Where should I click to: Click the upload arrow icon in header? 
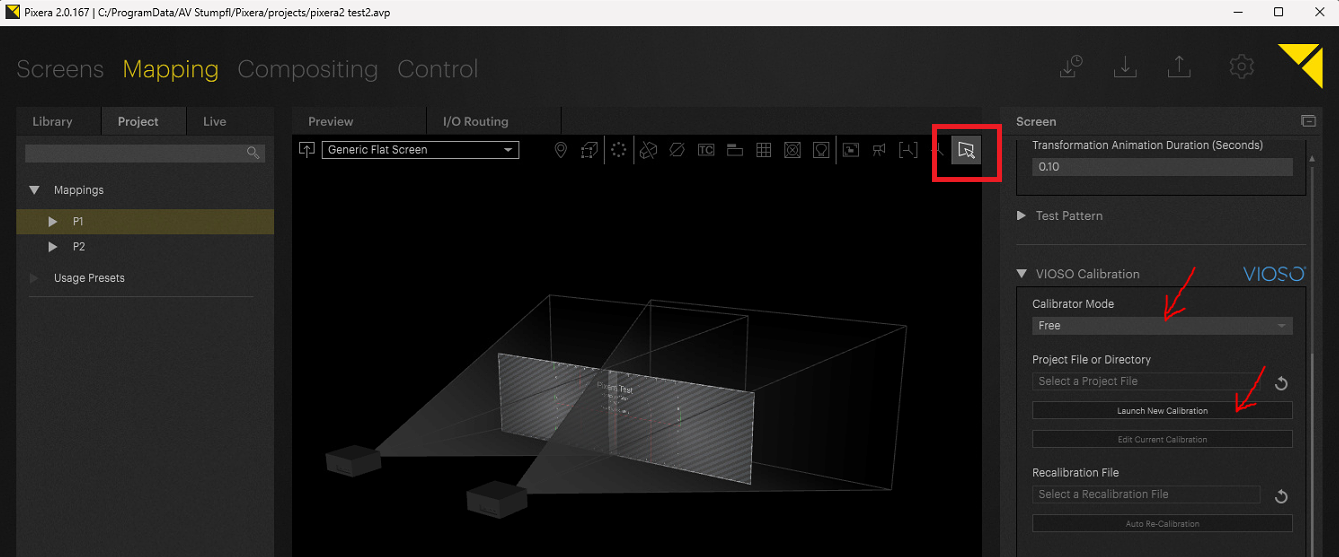(x=1179, y=67)
